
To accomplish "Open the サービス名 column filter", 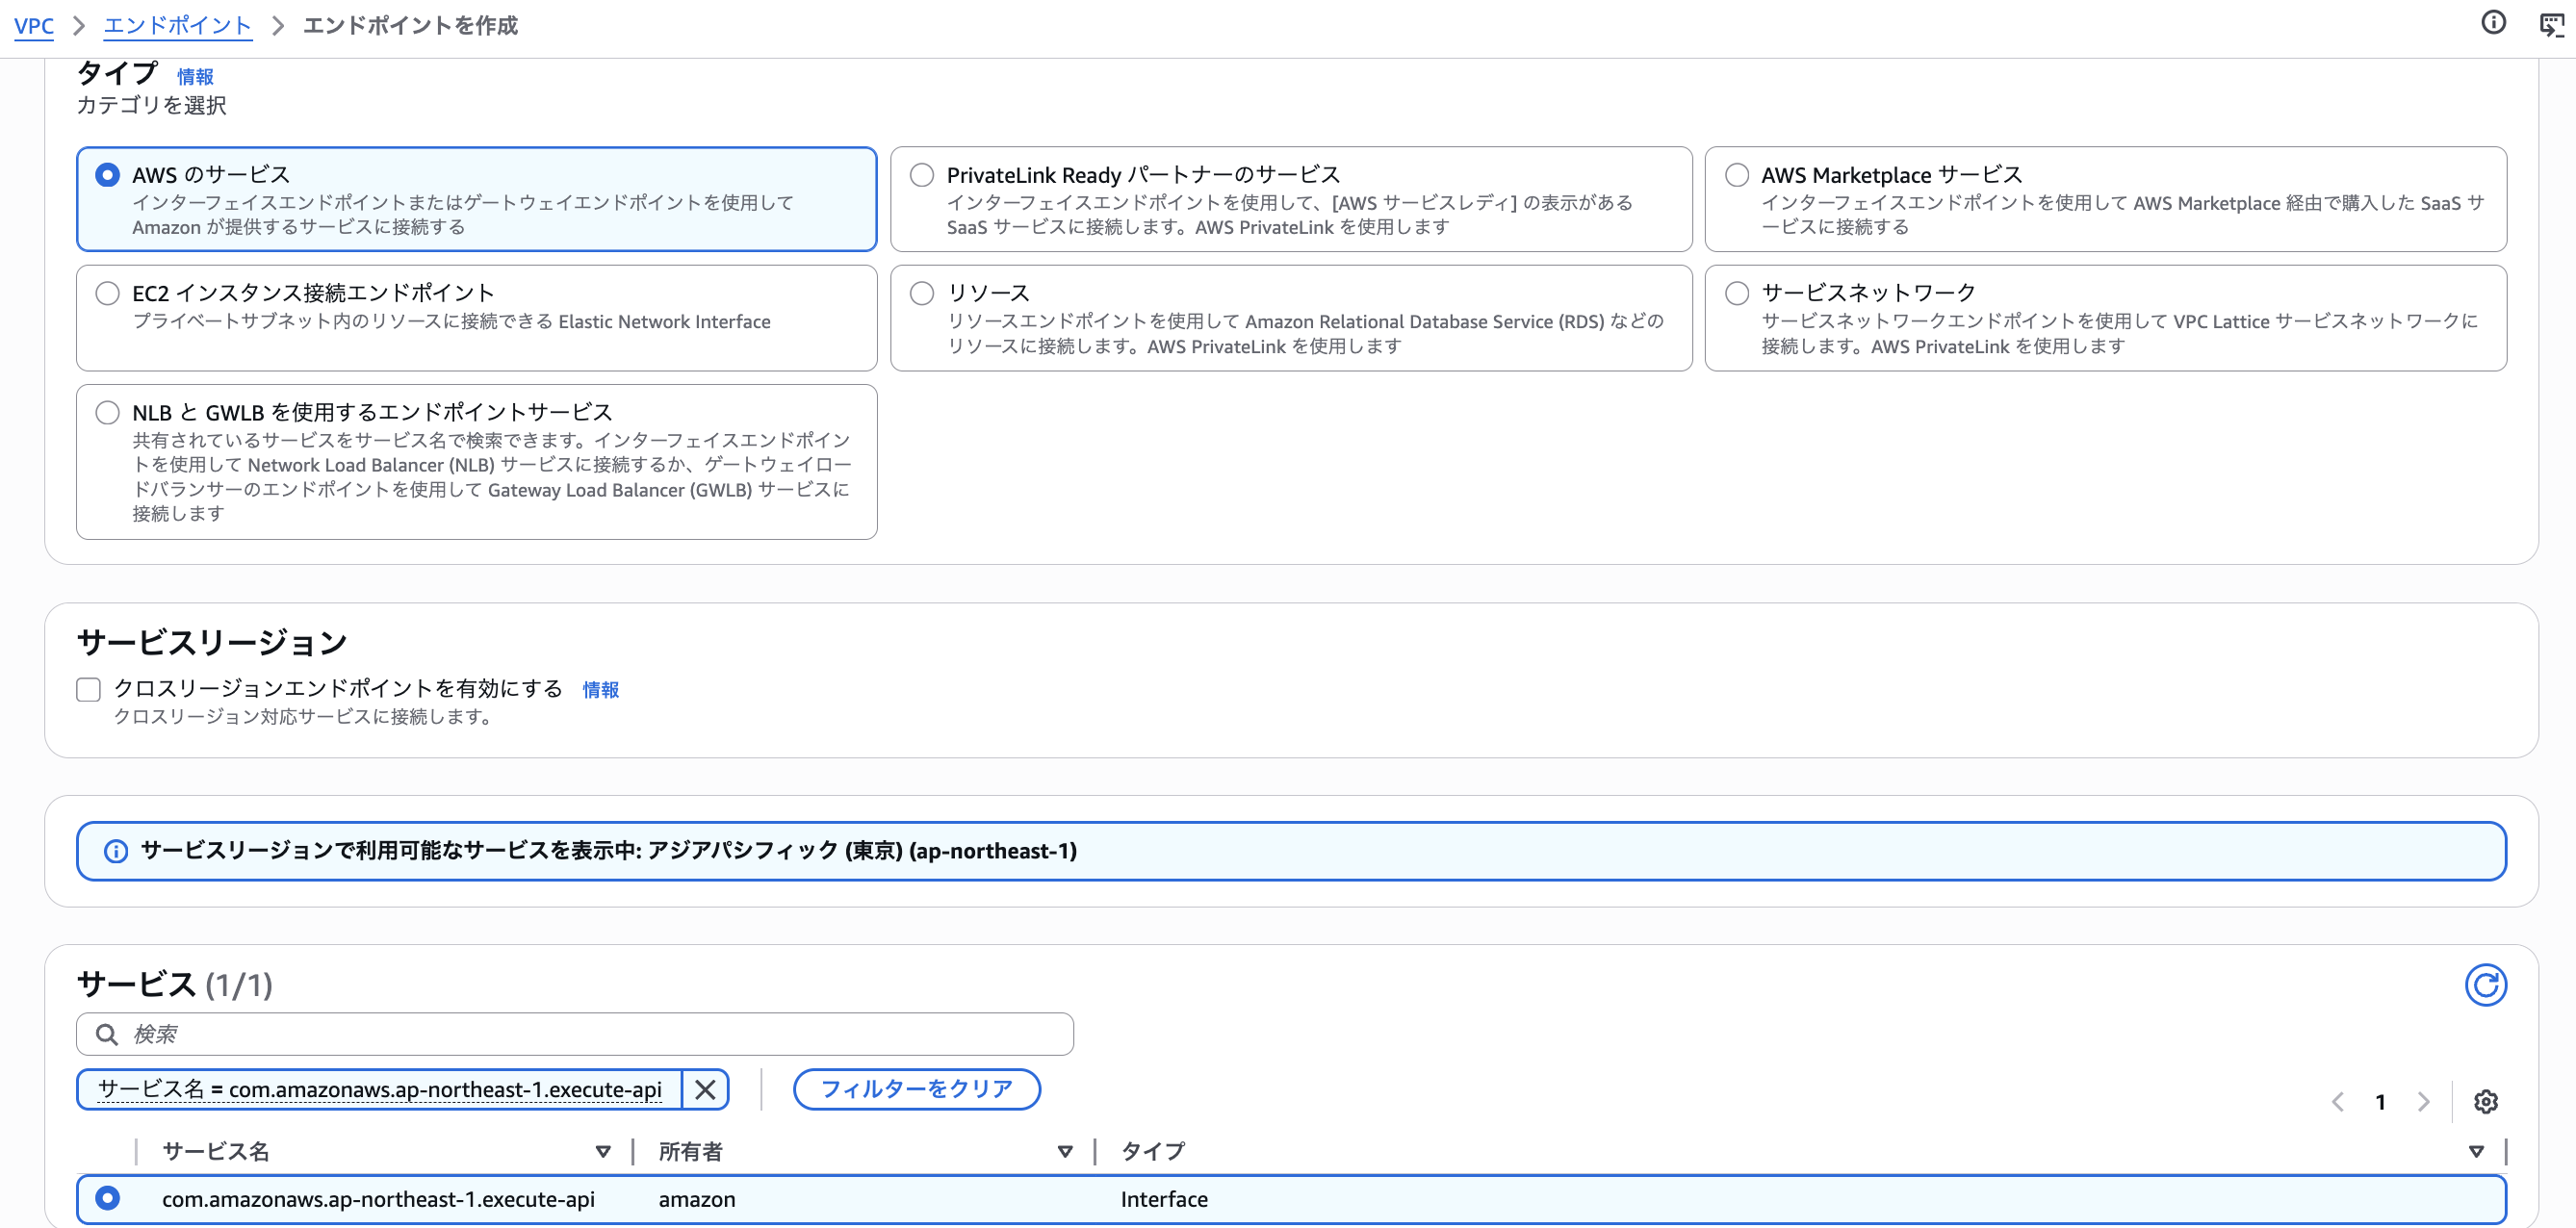I will click(604, 1151).
